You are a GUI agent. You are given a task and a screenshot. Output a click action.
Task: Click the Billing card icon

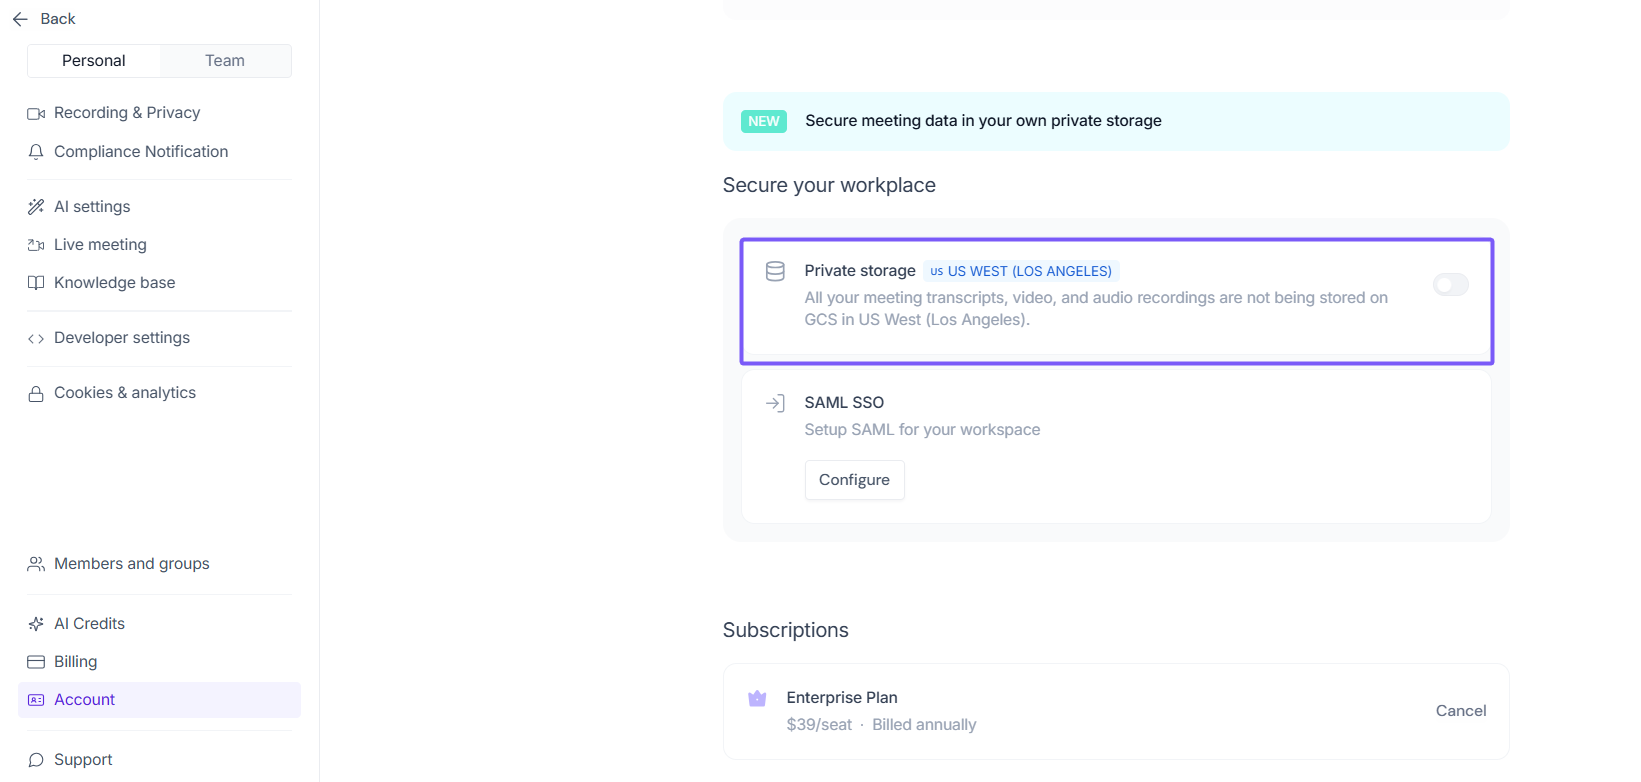click(36, 662)
